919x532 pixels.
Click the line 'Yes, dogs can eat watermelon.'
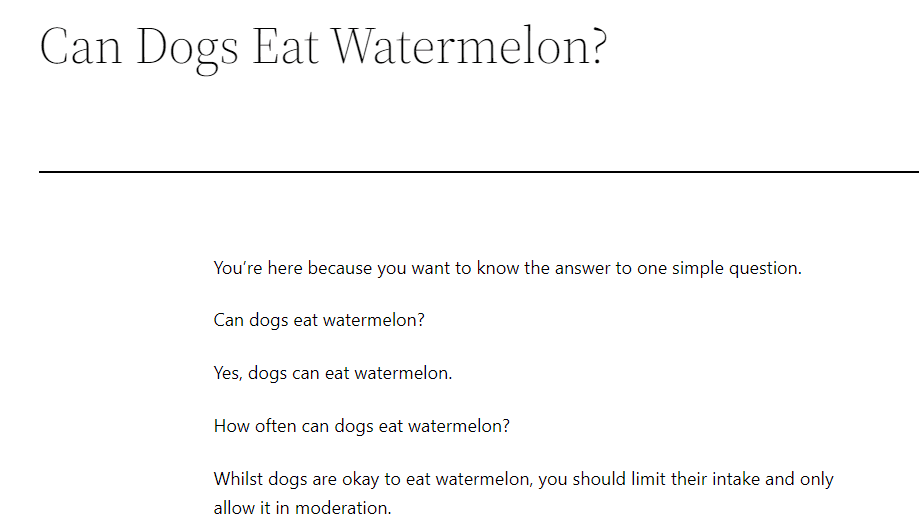pyautogui.click(x=333, y=373)
